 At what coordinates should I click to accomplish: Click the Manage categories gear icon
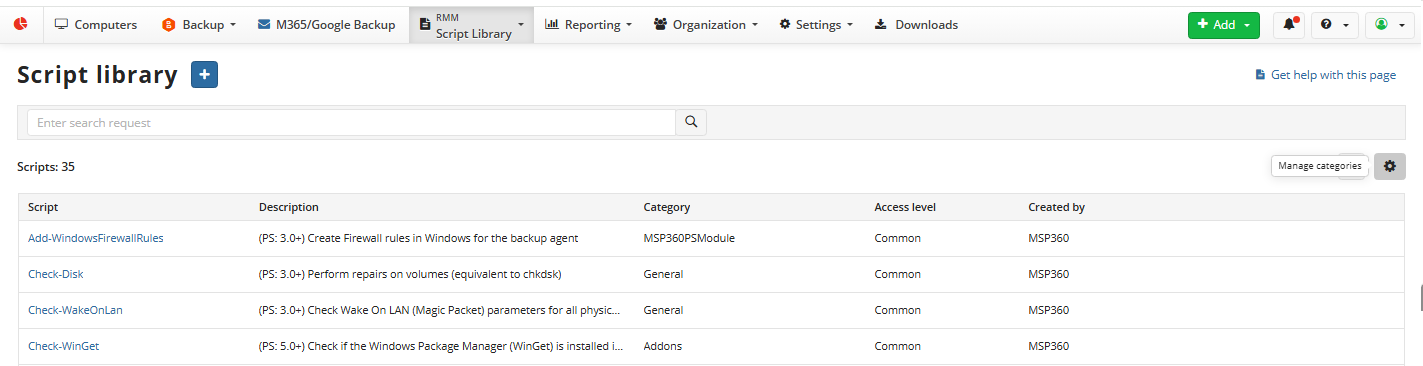(1390, 166)
